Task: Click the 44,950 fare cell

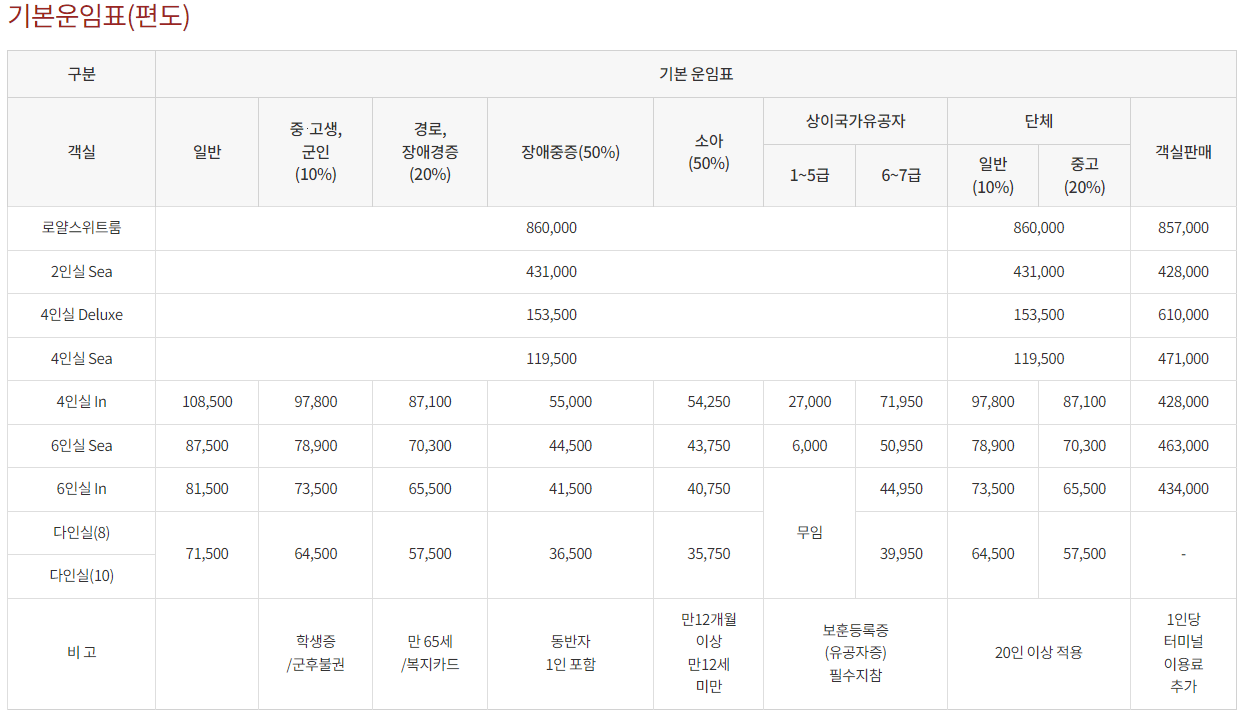Action: (x=901, y=489)
